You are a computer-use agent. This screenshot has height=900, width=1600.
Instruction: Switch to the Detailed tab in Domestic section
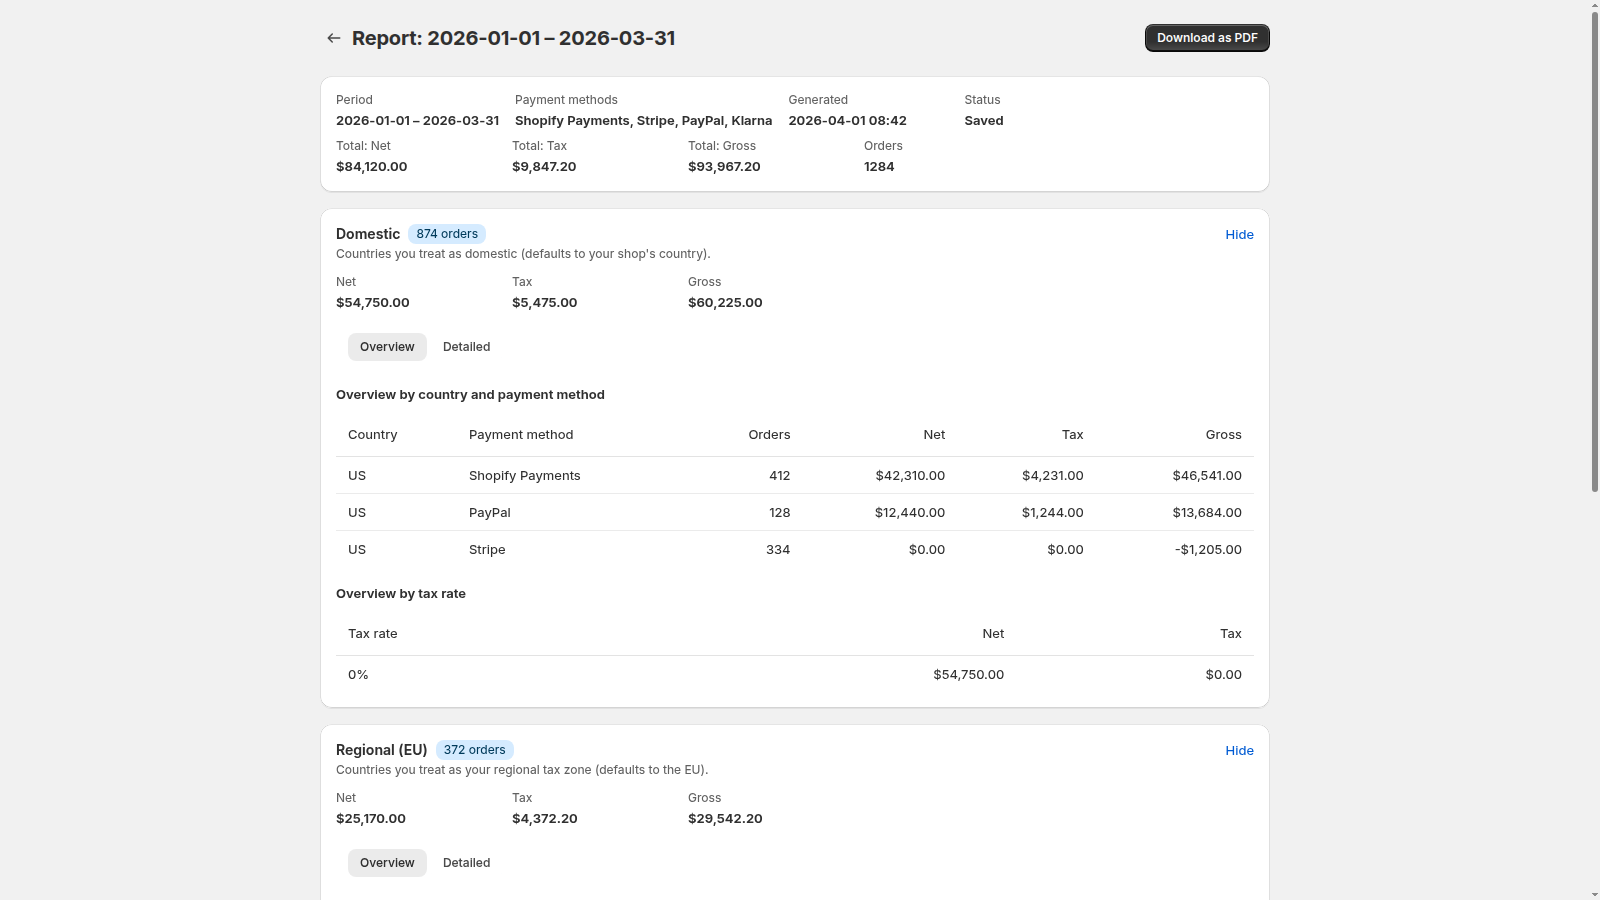click(x=466, y=346)
